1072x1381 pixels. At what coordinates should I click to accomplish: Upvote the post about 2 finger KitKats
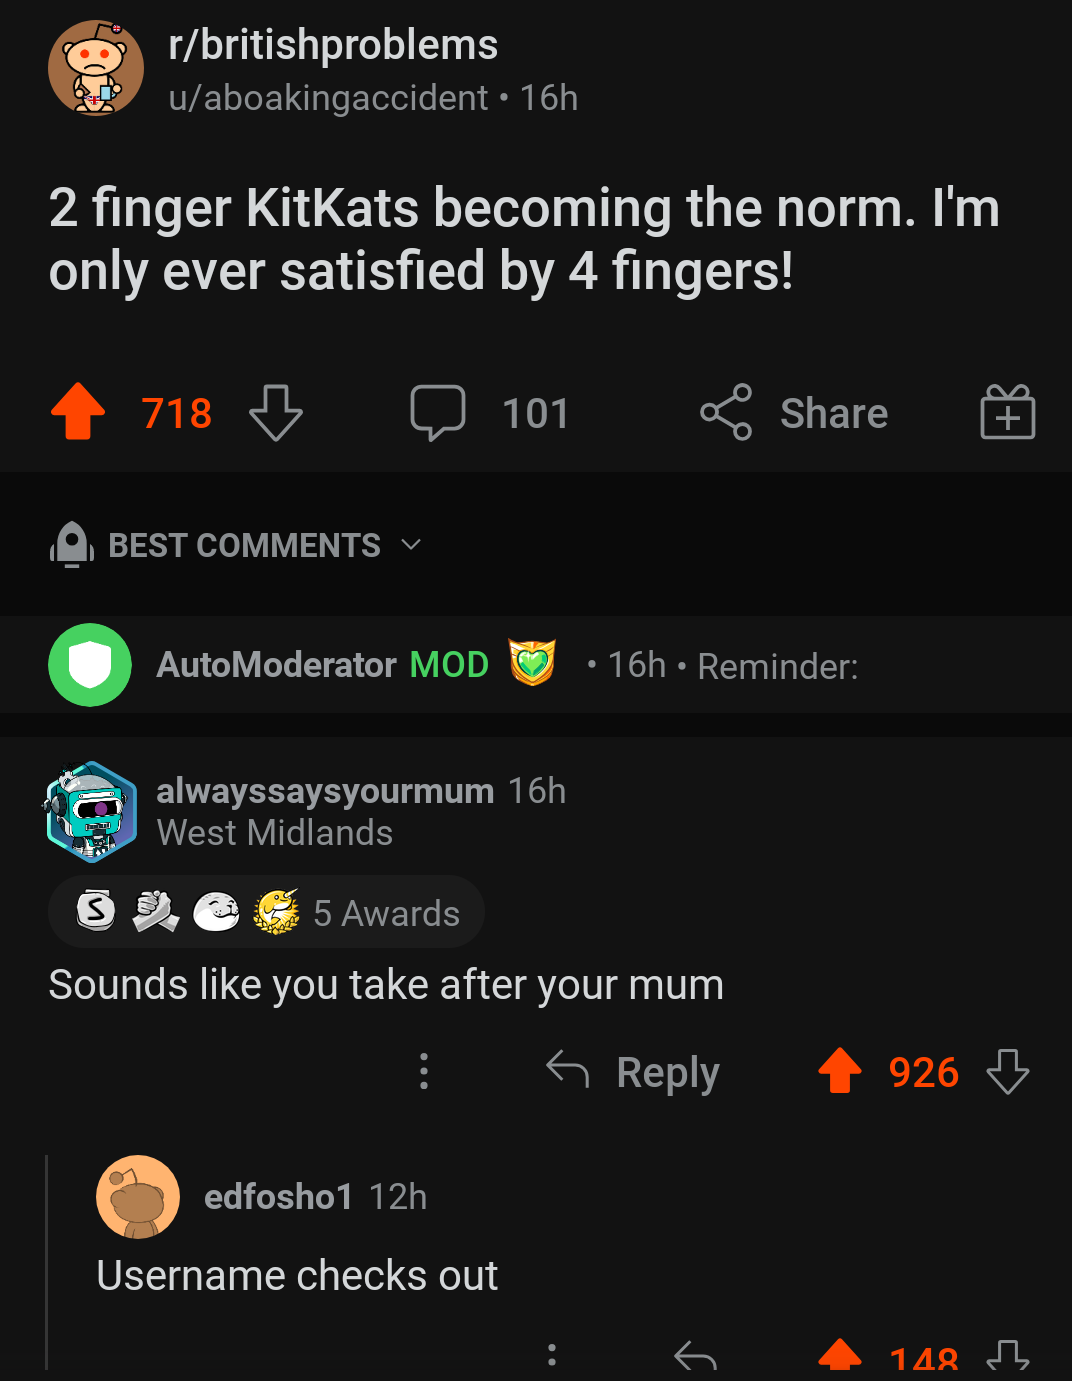tap(79, 411)
